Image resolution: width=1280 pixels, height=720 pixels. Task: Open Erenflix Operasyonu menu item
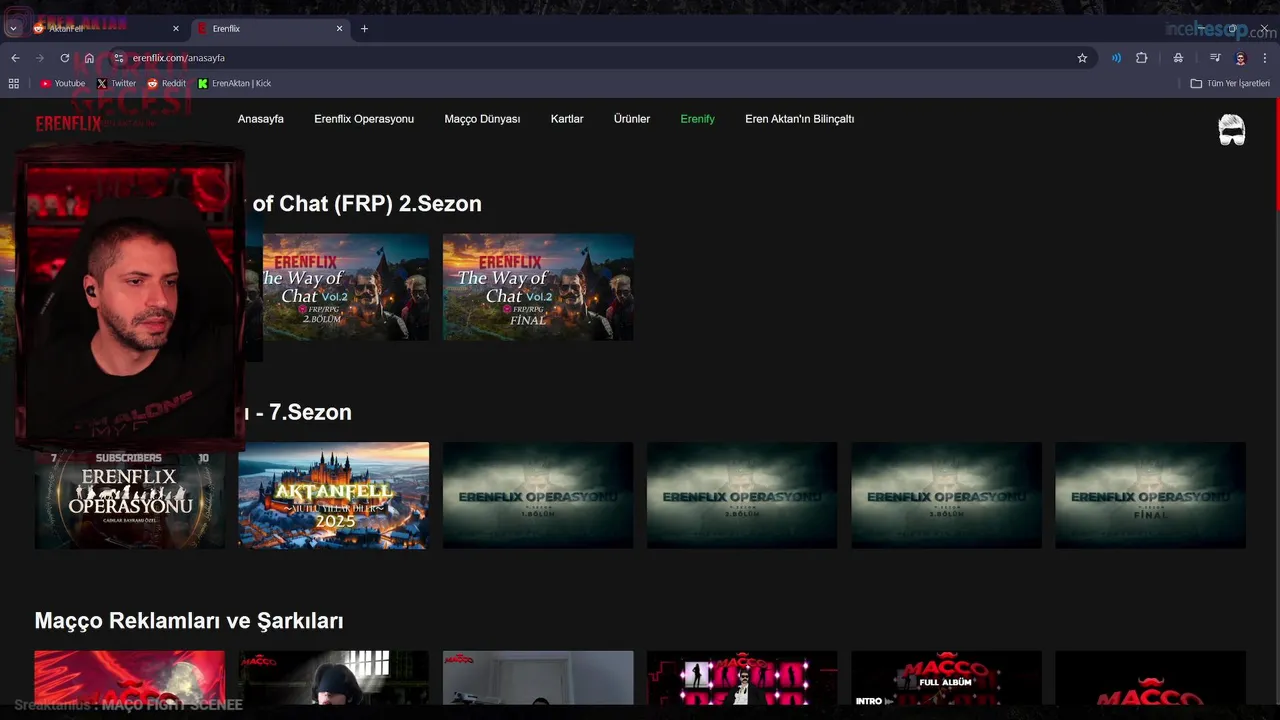tap(364, 119)
